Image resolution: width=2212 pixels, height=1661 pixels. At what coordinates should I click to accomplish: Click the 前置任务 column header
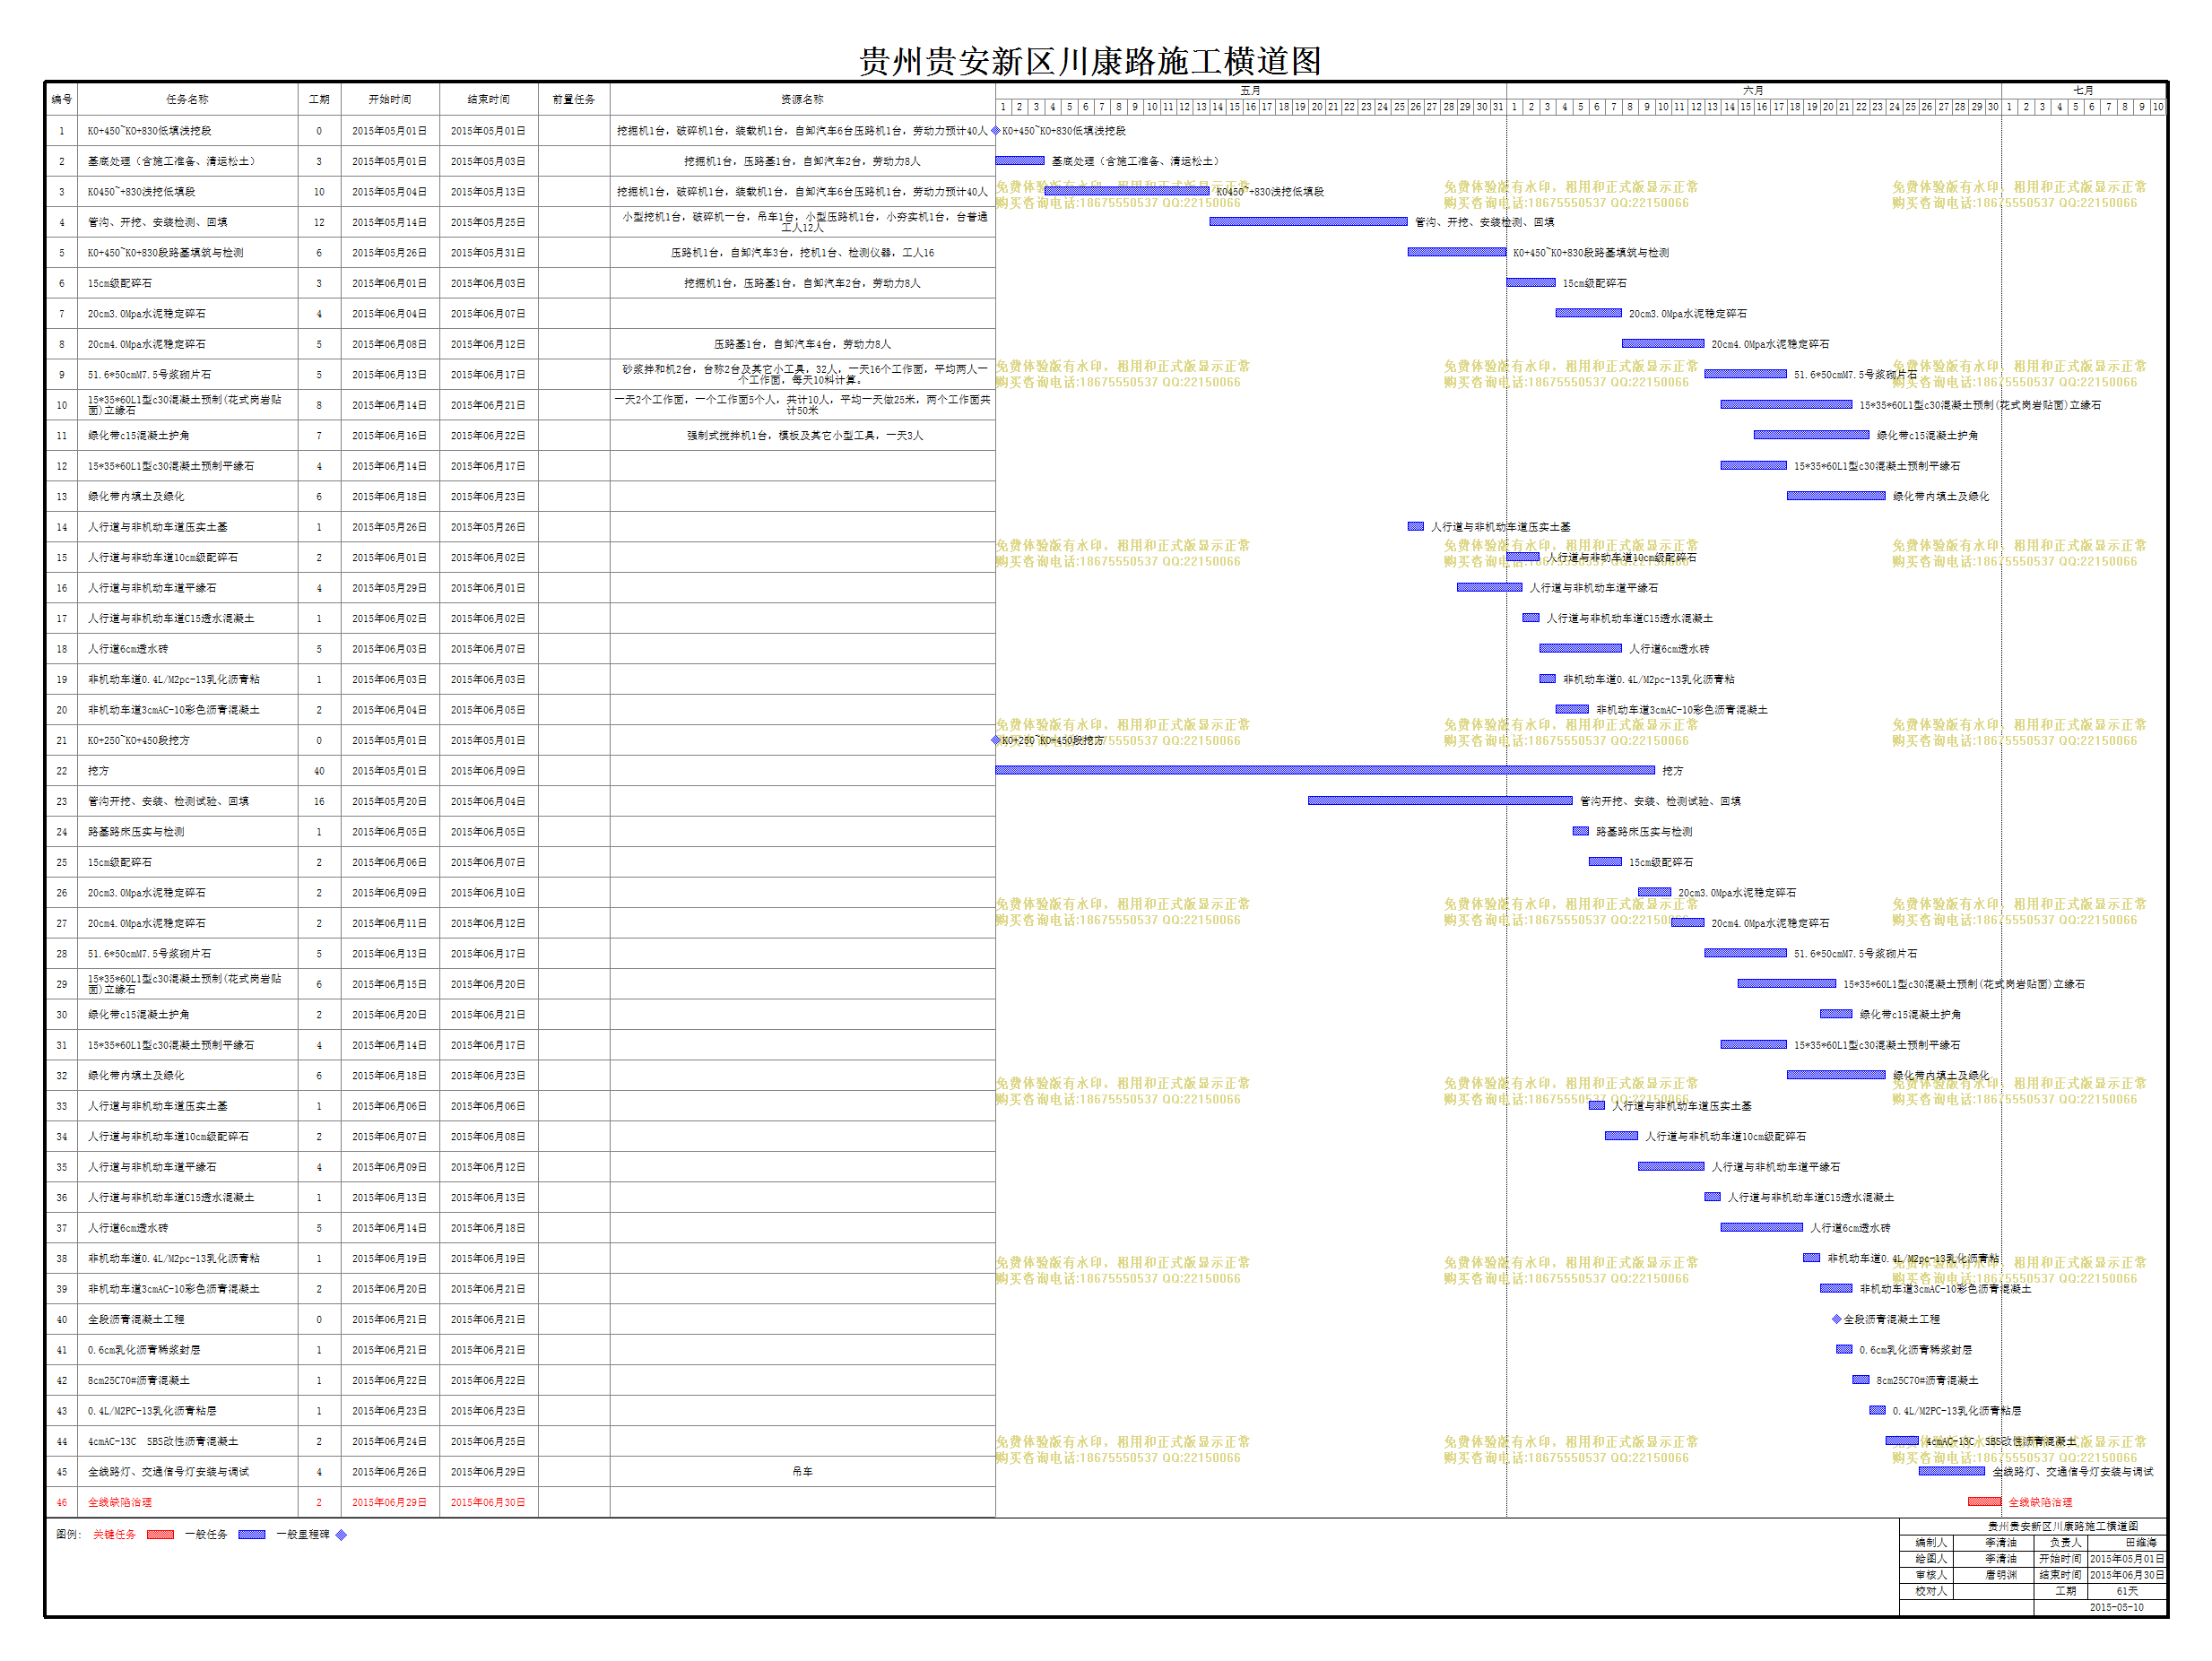coord(574,99)
